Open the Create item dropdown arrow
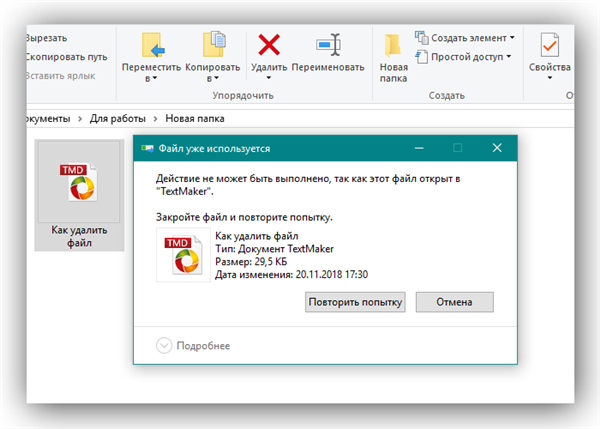The image size is (600, 429). tap(512, 38)
